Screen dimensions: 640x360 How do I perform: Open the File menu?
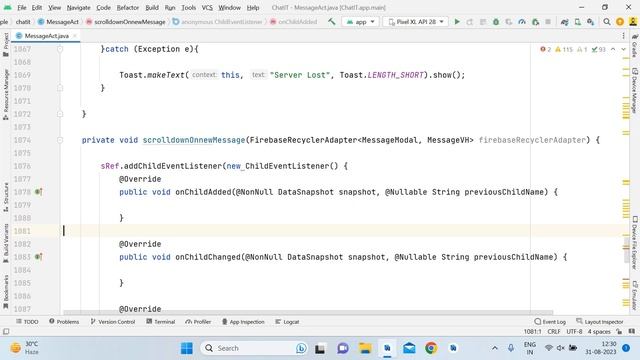coord(21,7)
